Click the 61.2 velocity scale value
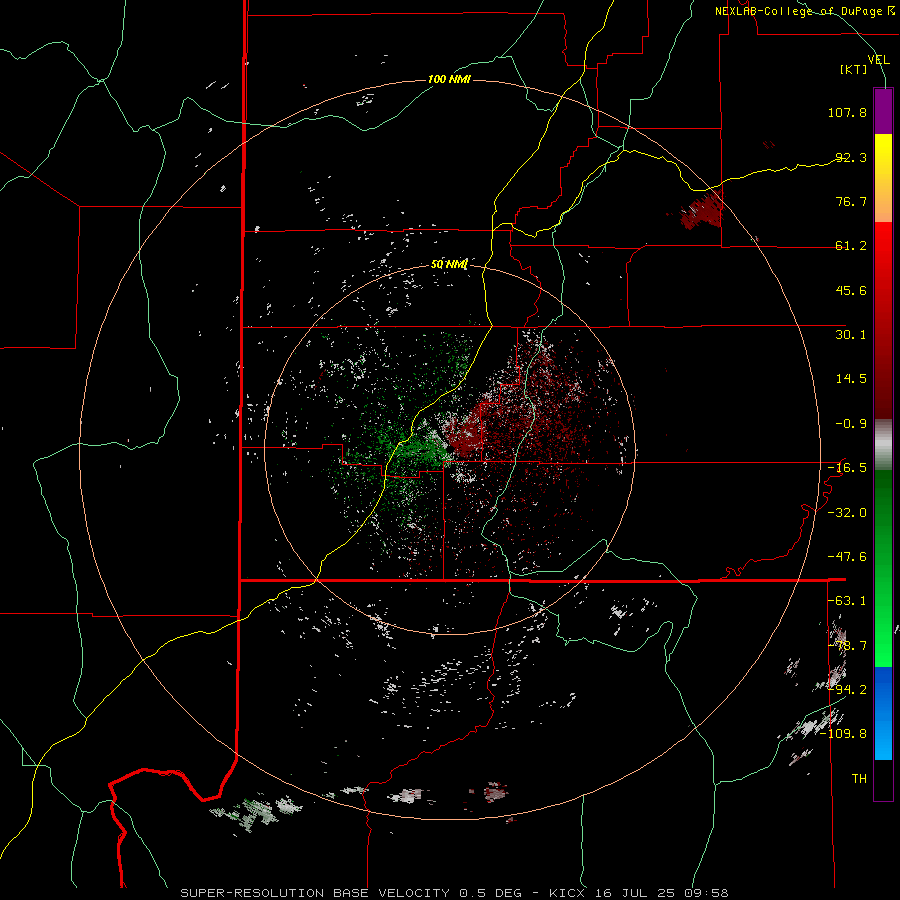The image size is (900, 900). click(x=851, y=246)
